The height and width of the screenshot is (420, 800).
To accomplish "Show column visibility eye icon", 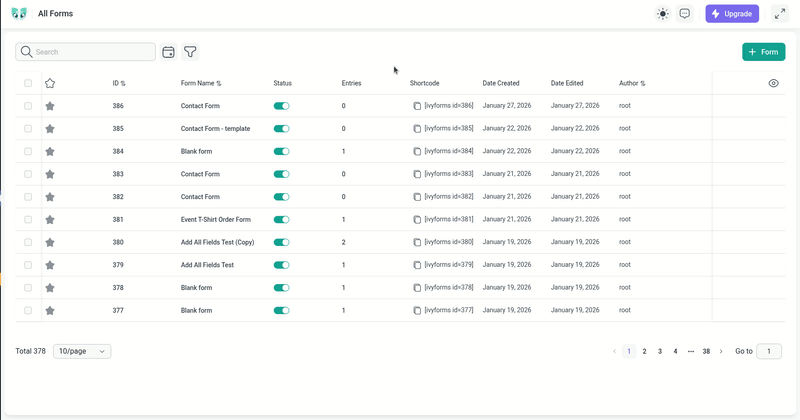I will [x=773, y=83].
